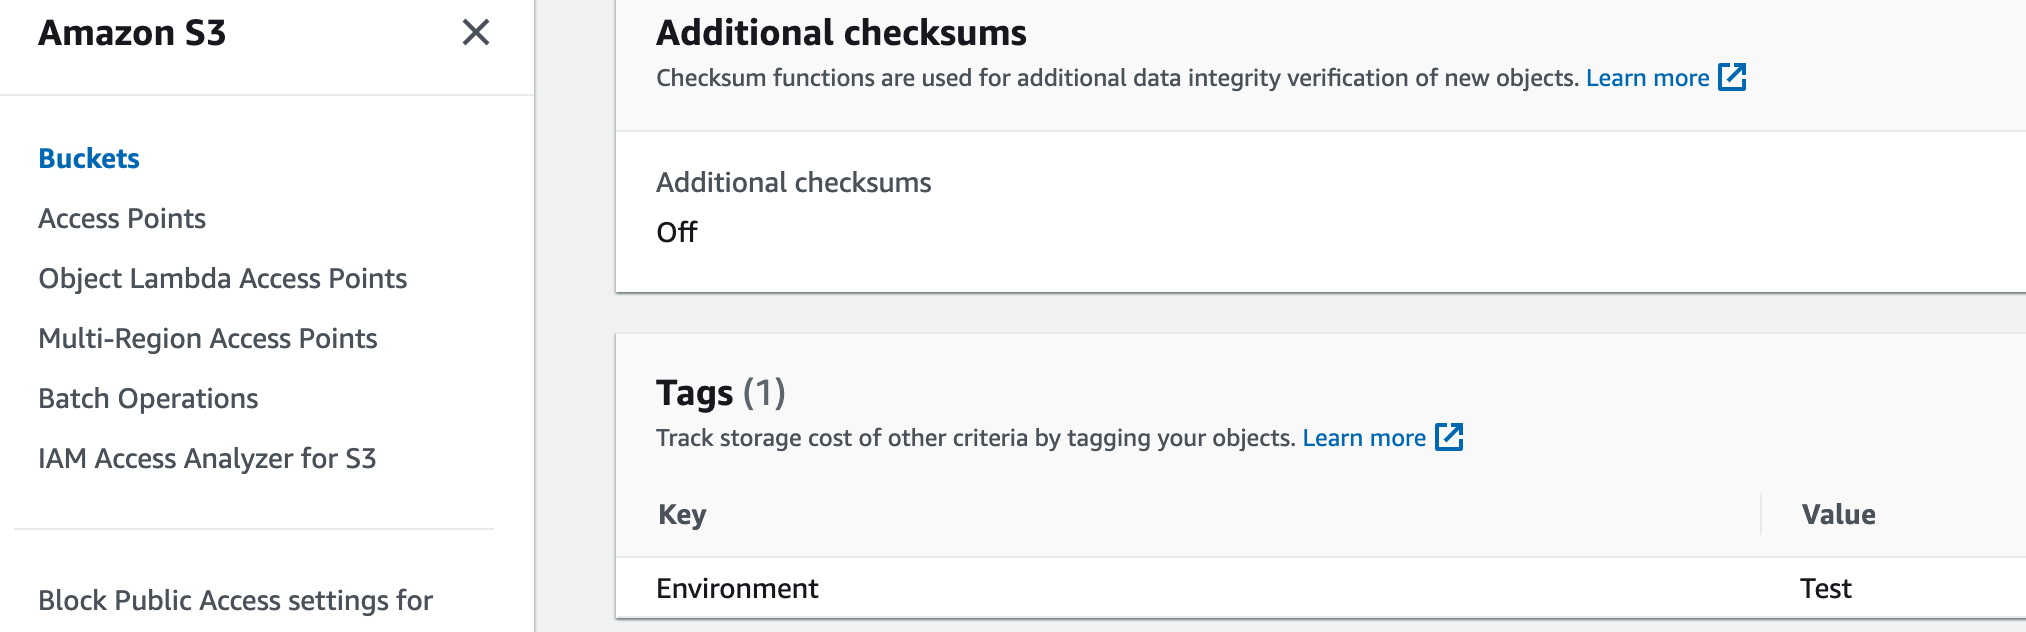Select the Environment tag key cell
The image size is (2026, 632).
[737, 588]
